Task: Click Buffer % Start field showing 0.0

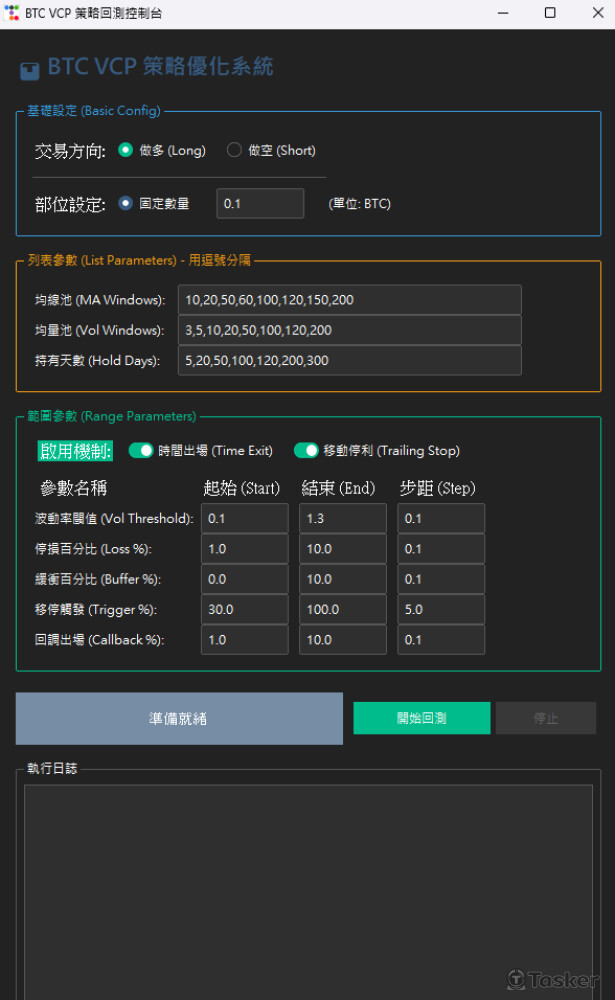Action: click(x=244, y=579)
